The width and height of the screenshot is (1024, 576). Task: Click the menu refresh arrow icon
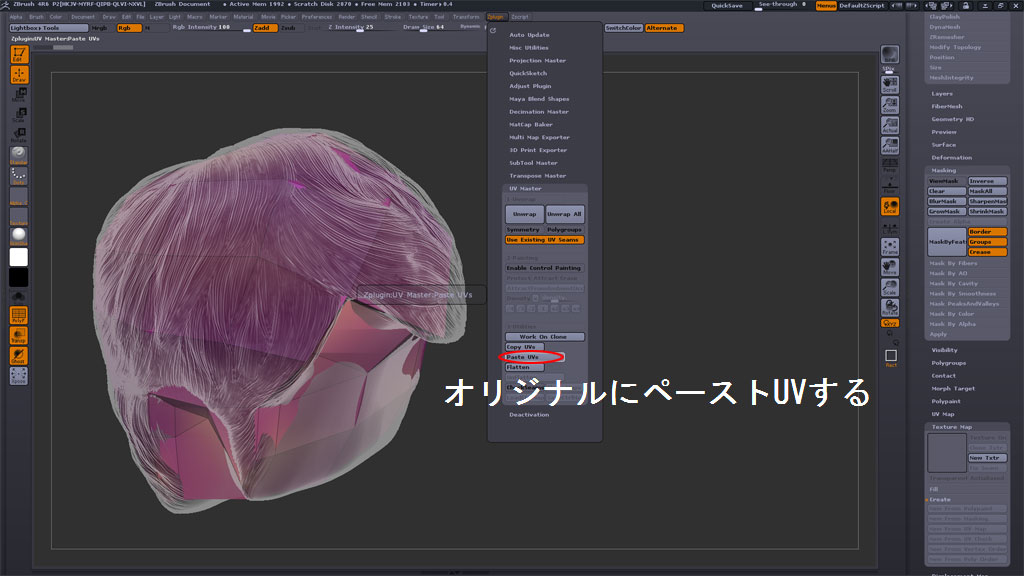point(493,31)
